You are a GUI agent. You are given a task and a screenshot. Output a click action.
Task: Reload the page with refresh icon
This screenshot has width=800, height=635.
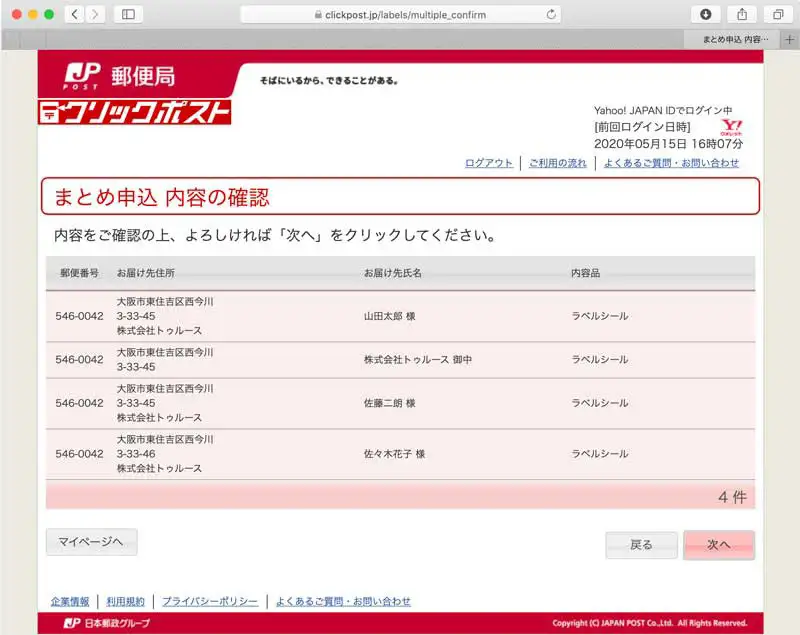coord(551,14)
